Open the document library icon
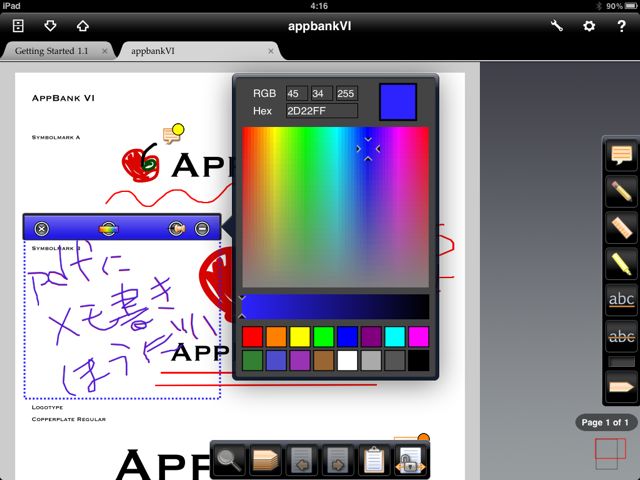The image size is (640, 480). (18, 26)
